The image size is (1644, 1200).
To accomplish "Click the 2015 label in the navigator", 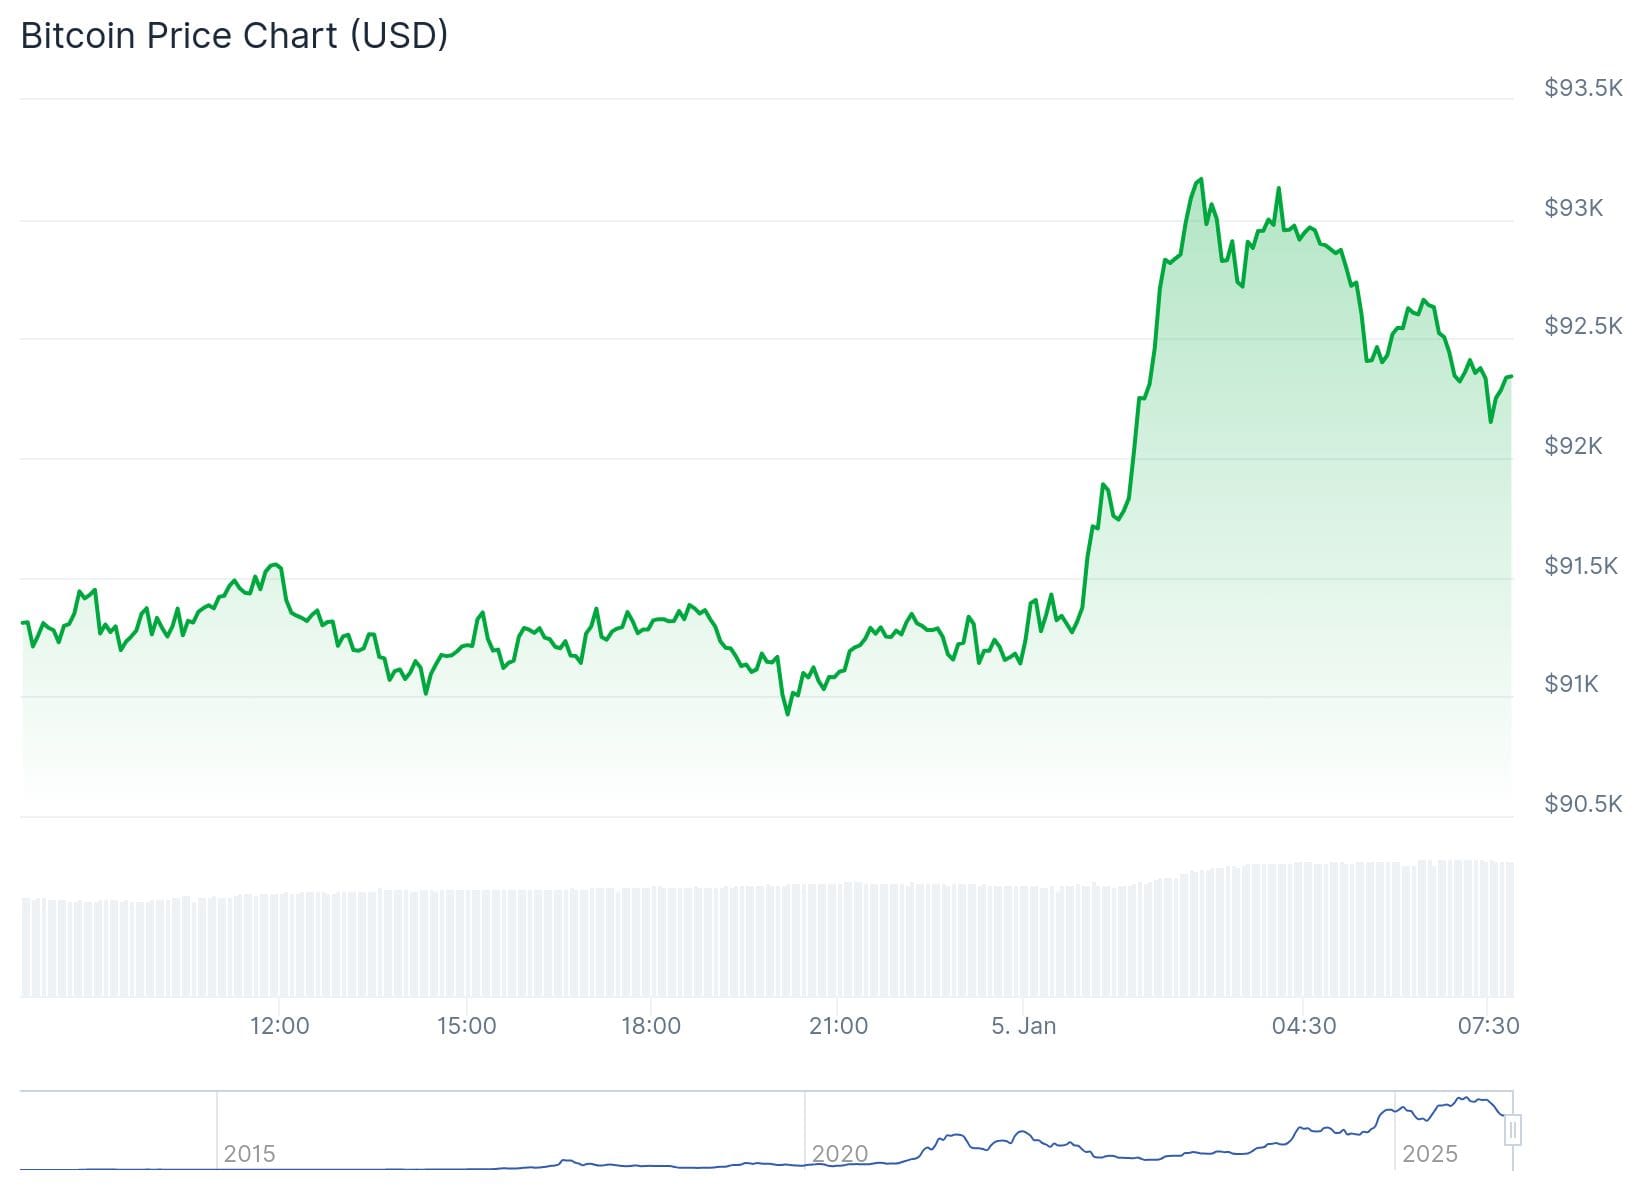I will (x=249, y=1154).
